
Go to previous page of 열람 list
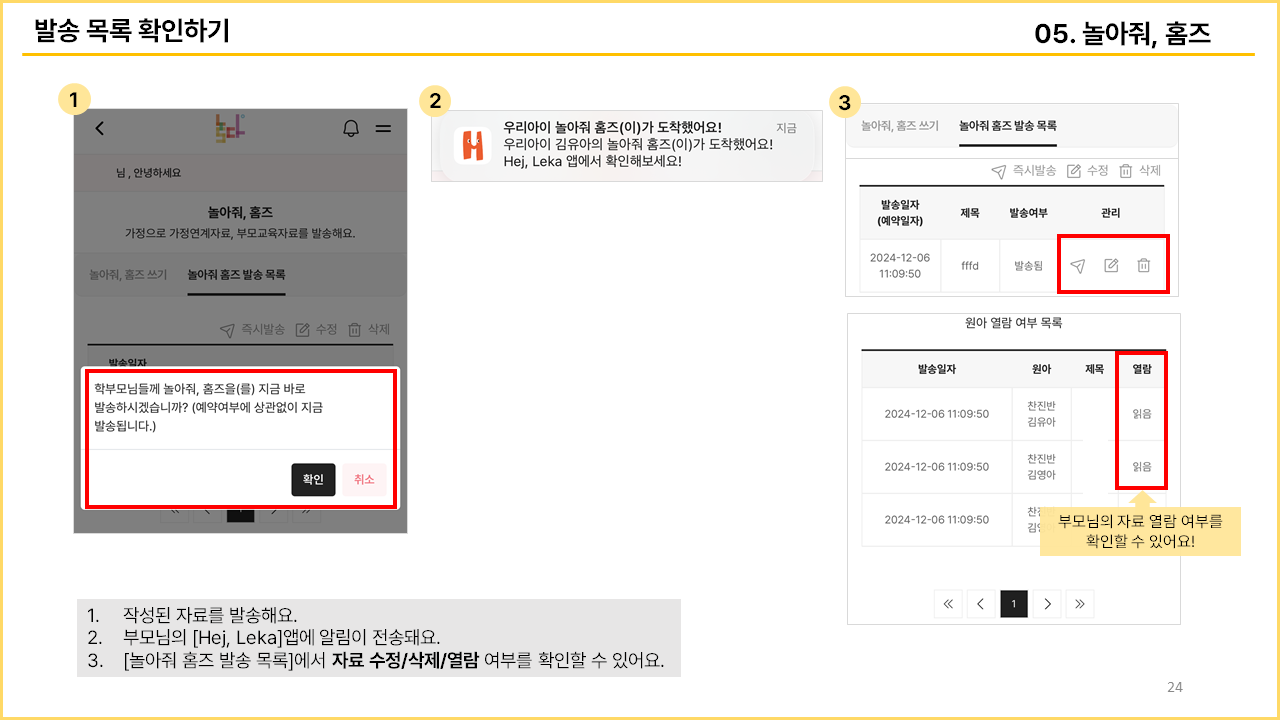pyautogui.click(x=981, y=604)
